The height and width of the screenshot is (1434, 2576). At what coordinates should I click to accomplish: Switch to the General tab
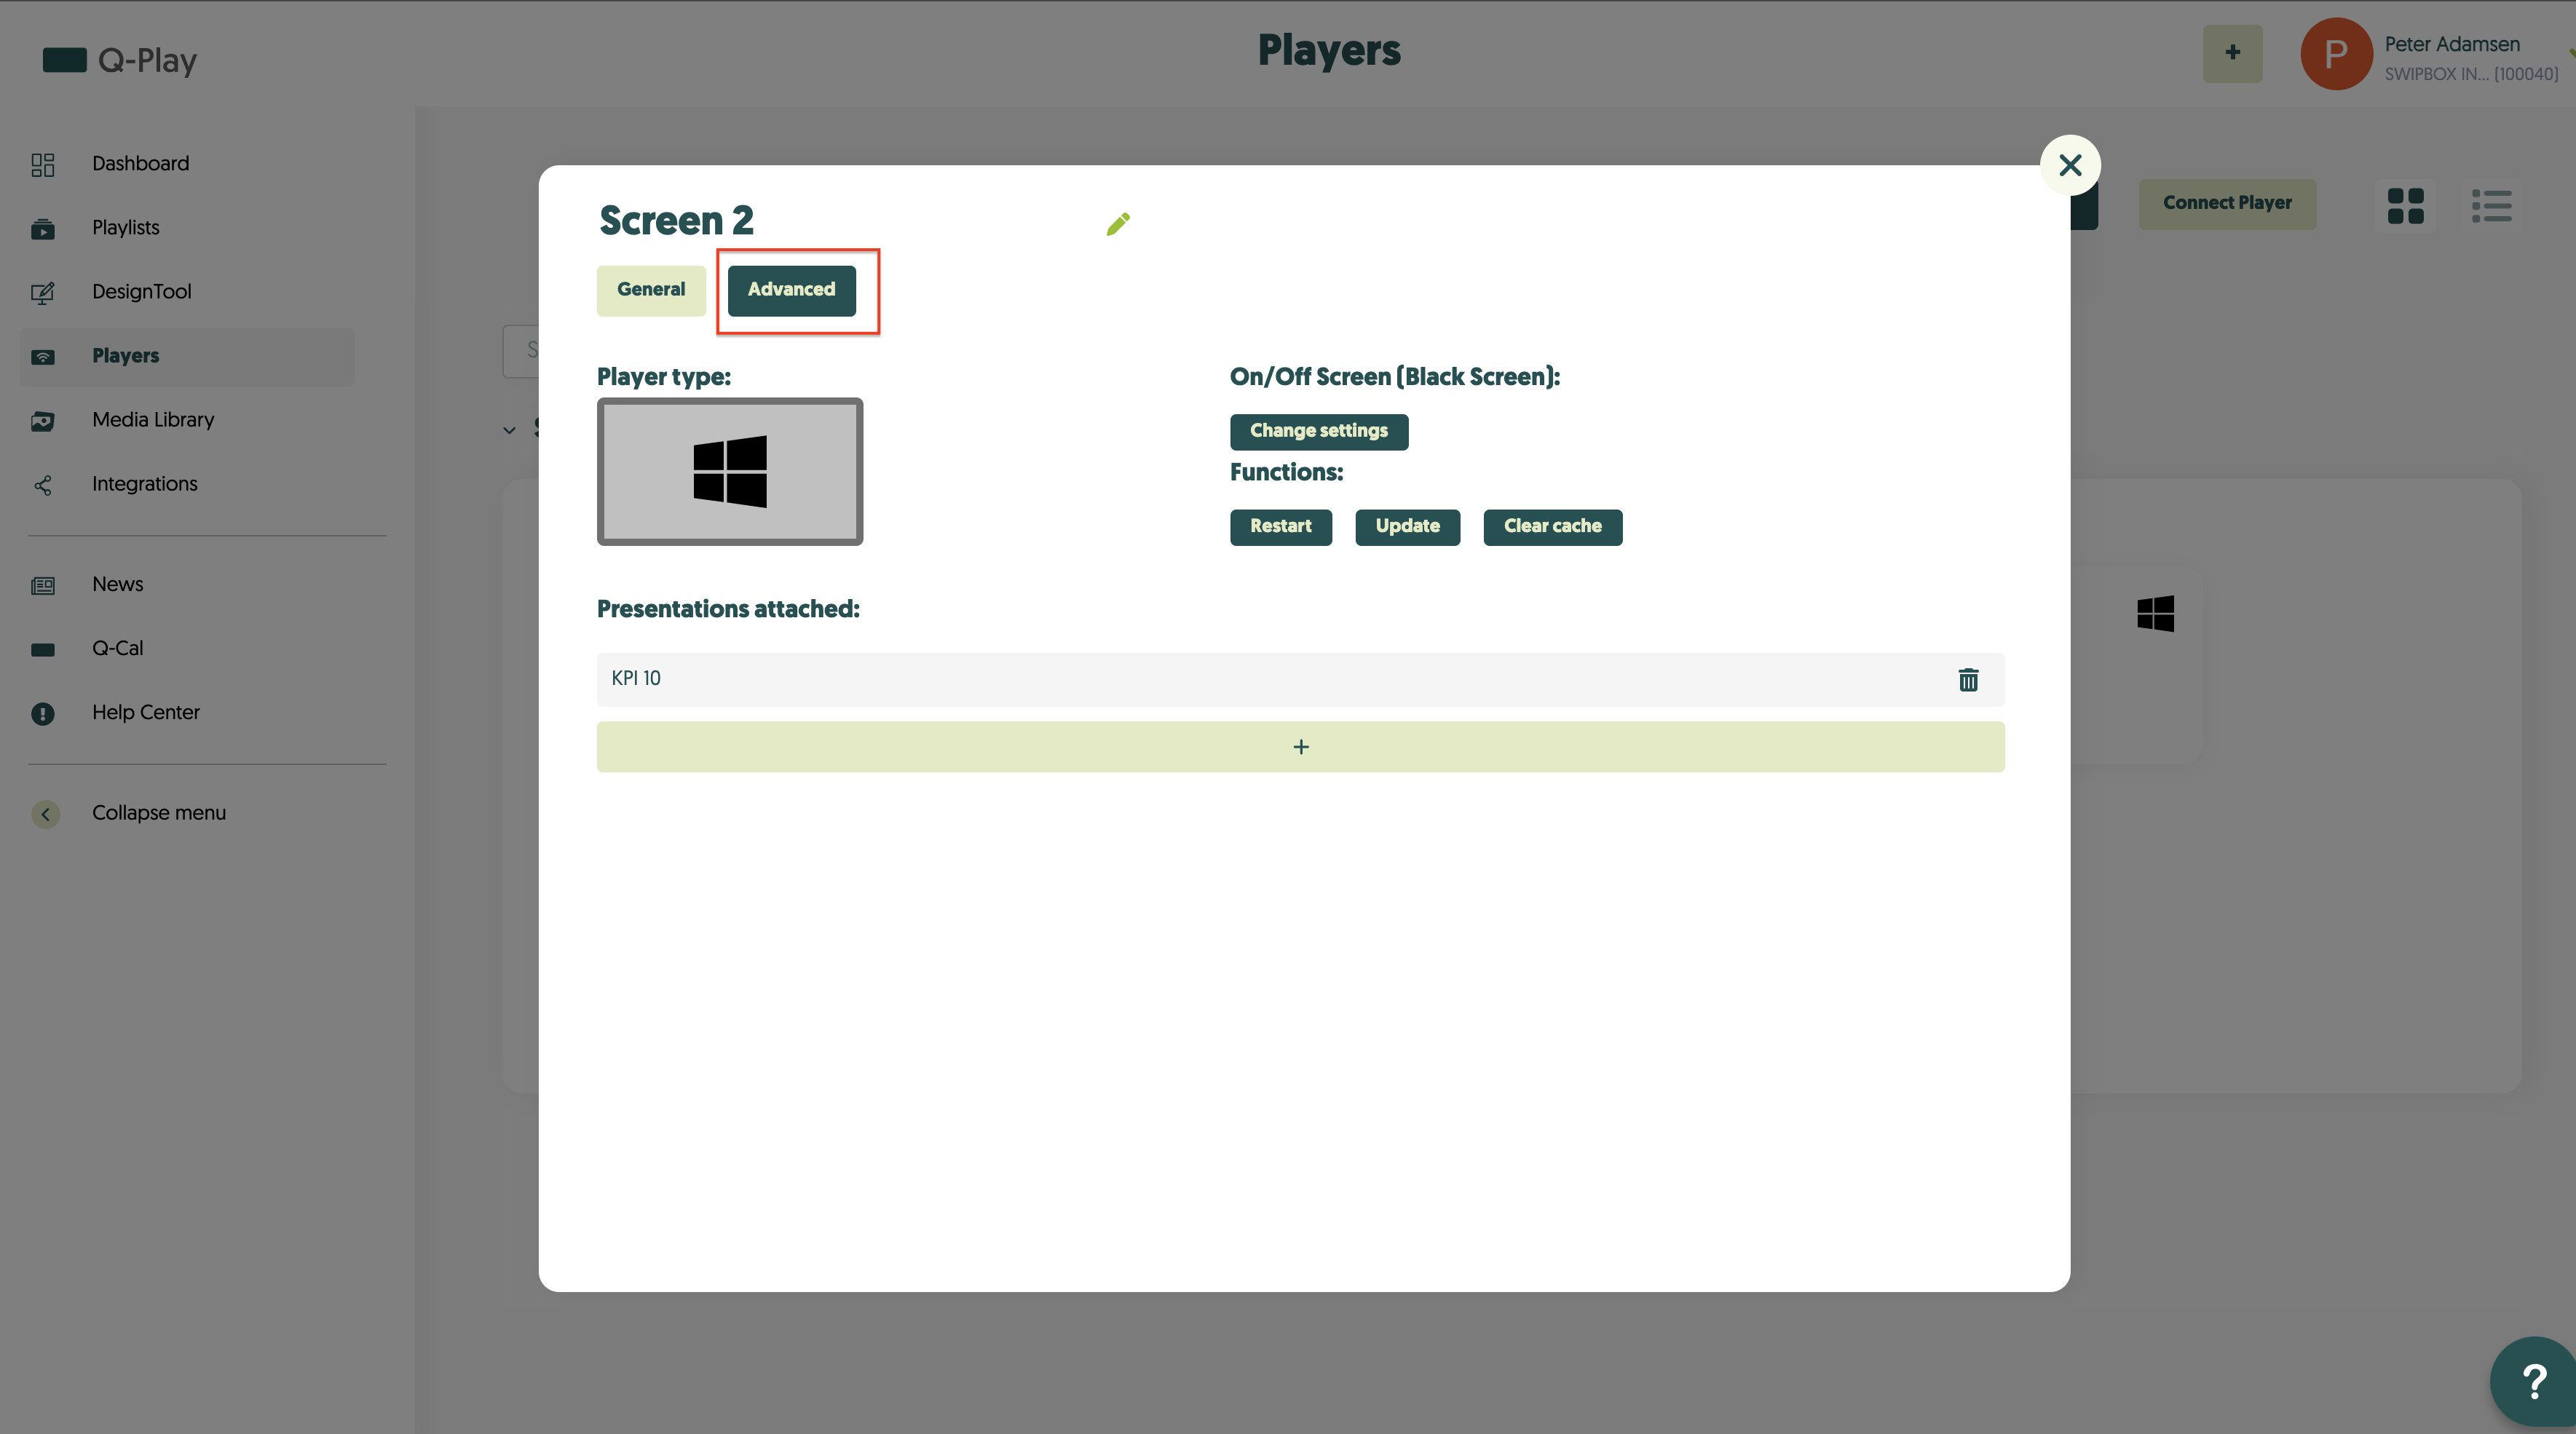pos(651,290)
